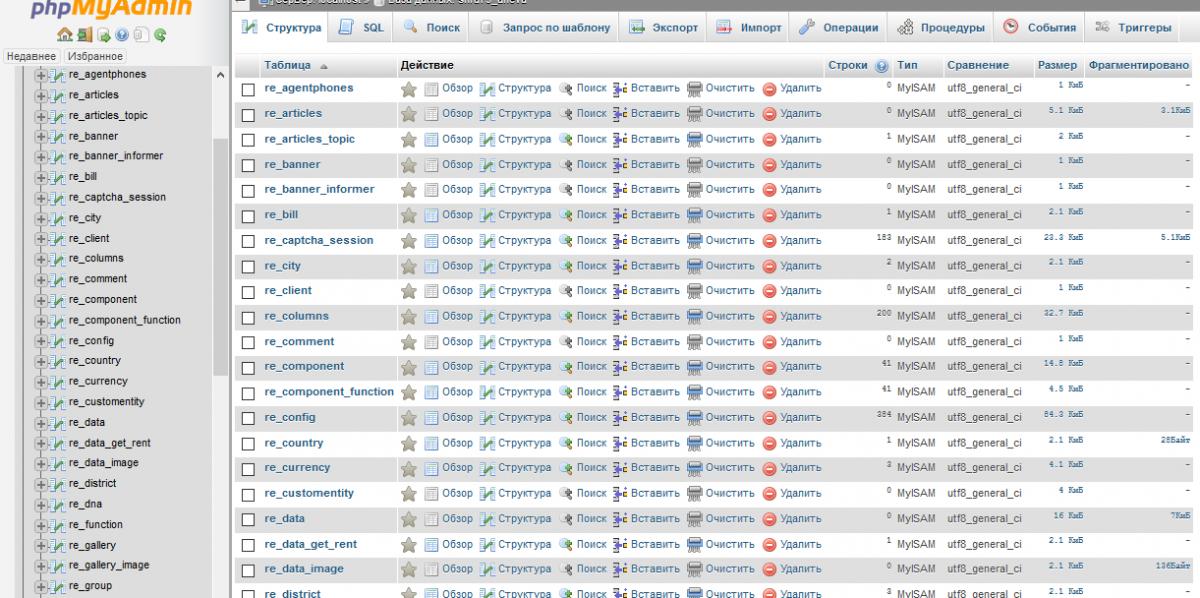Click empty icon for re_currency row
The width and height of the screenshot is (1200, 598).
pyautogui.click(x=695, y=468)
